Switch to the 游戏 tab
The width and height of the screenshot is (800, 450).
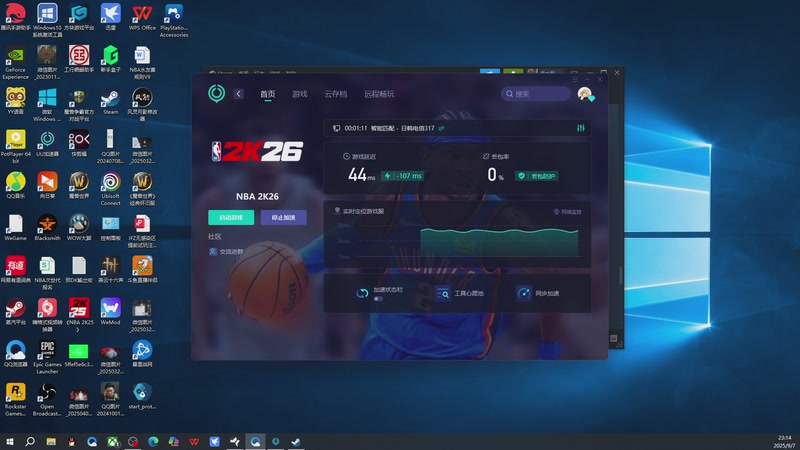click(299, 94)
